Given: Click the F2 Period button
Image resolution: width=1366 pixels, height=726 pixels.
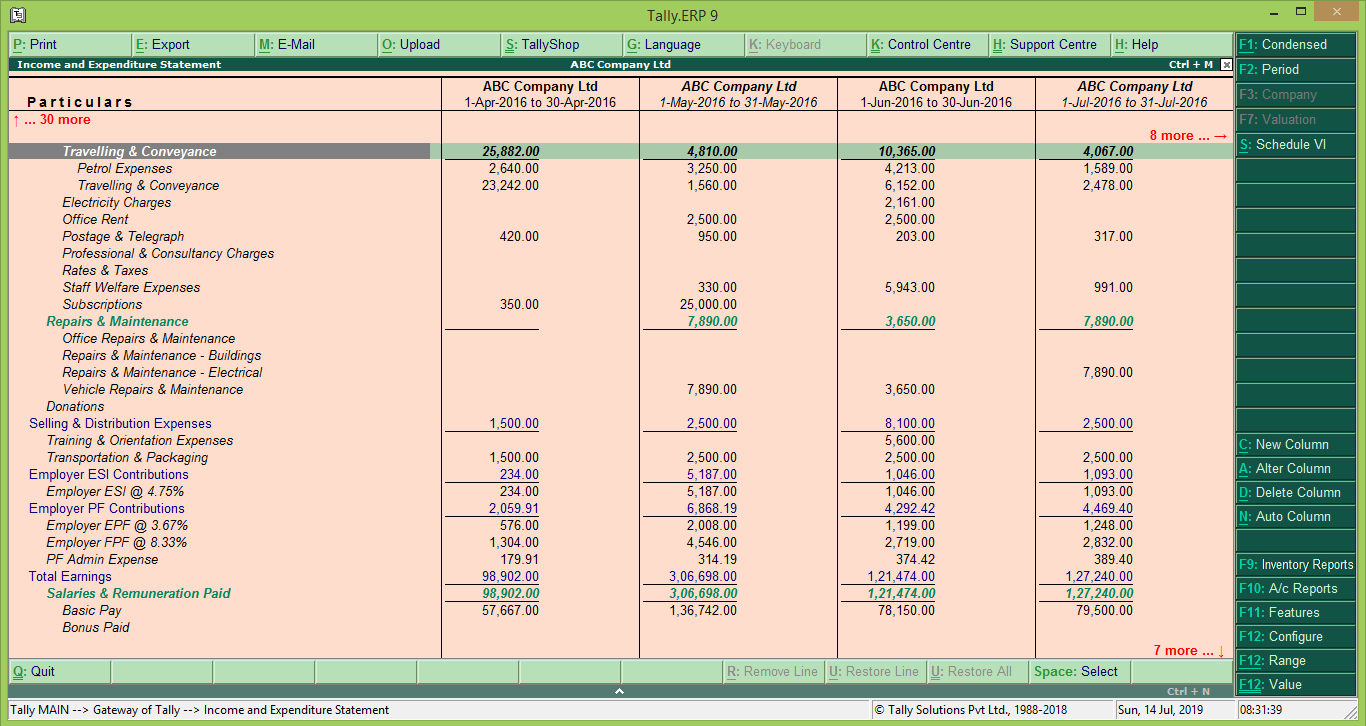Looking at the screenshot, I should 1295,70.
